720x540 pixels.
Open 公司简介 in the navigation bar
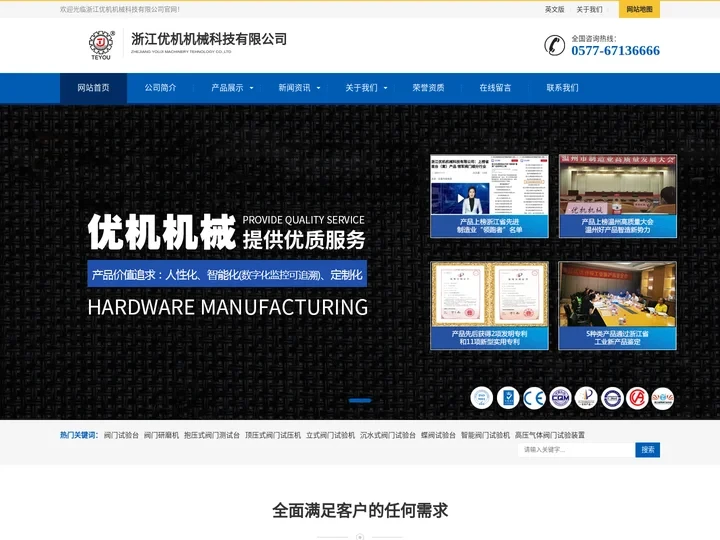[x=160, y=88]
